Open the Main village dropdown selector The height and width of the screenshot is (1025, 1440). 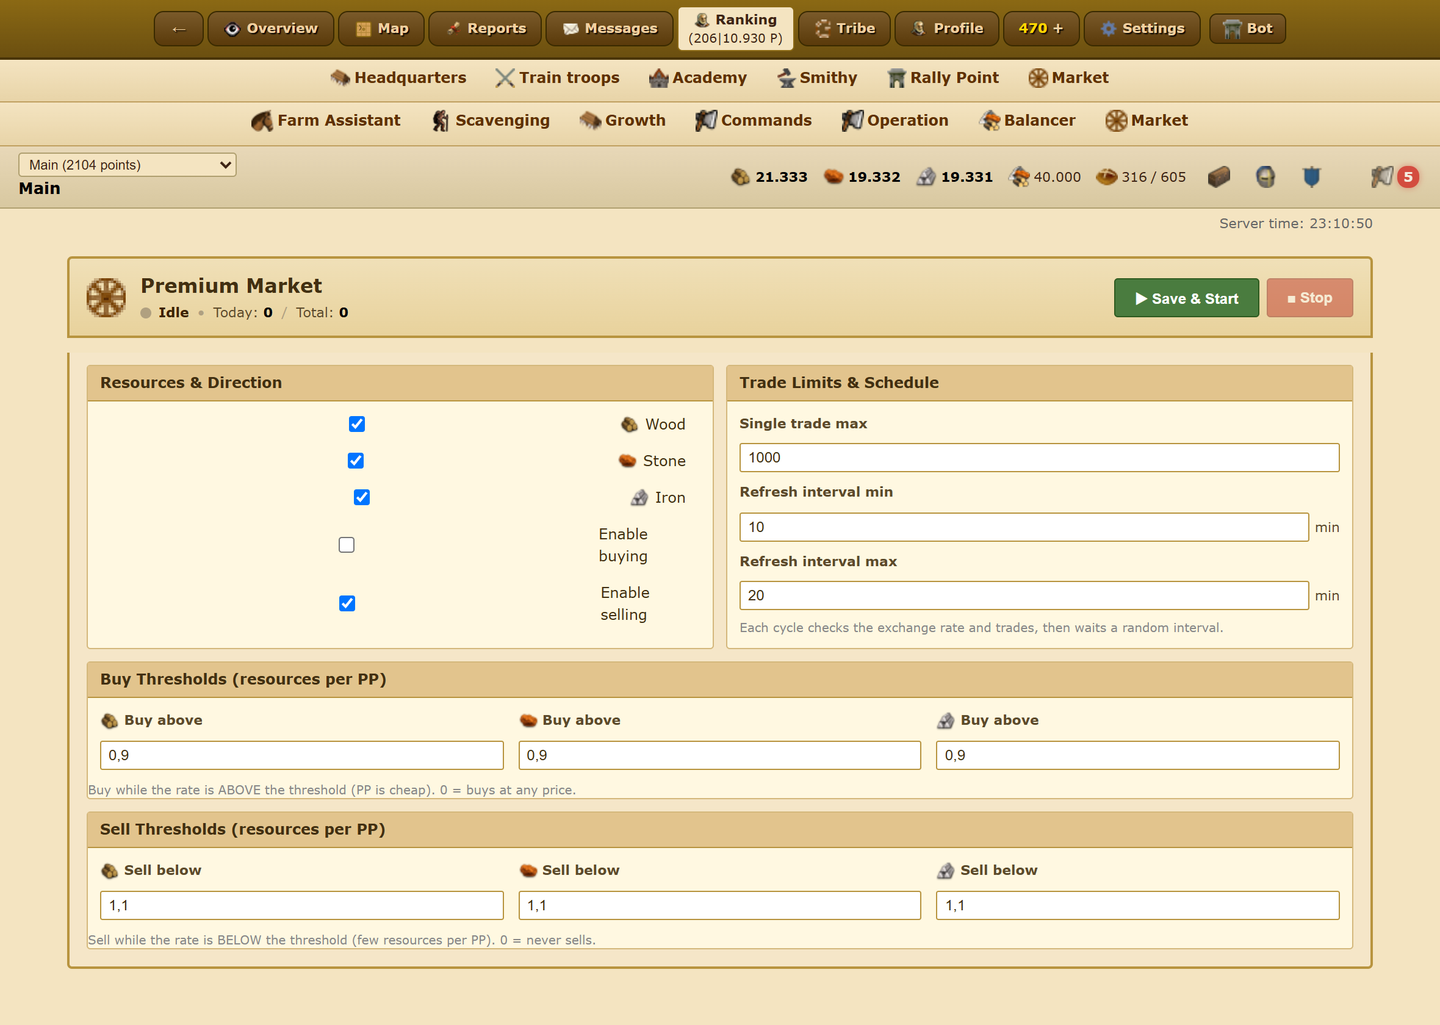[x=128, y=165]
